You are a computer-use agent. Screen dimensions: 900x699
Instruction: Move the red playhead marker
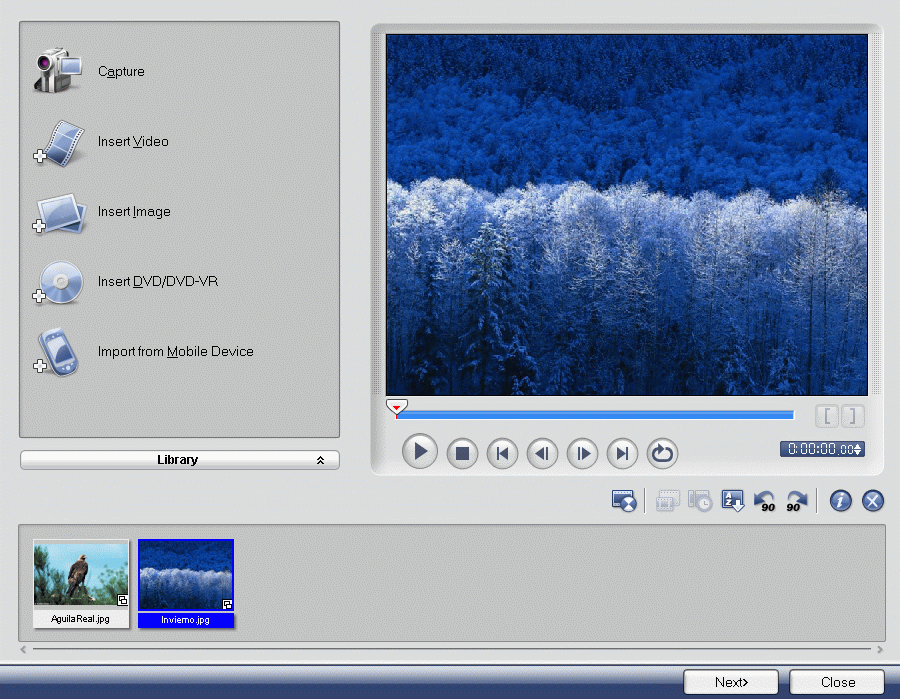[396, 407]
